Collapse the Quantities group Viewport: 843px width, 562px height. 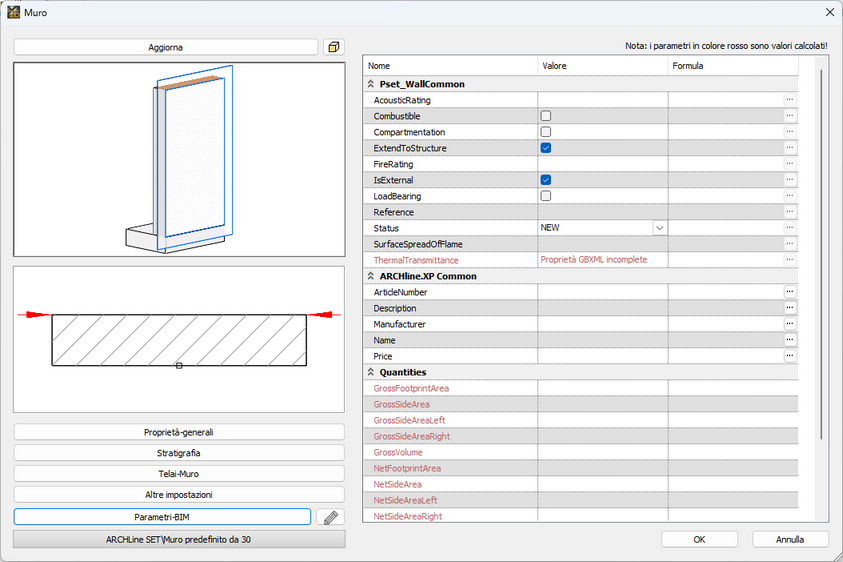click(x=370, y=372)
